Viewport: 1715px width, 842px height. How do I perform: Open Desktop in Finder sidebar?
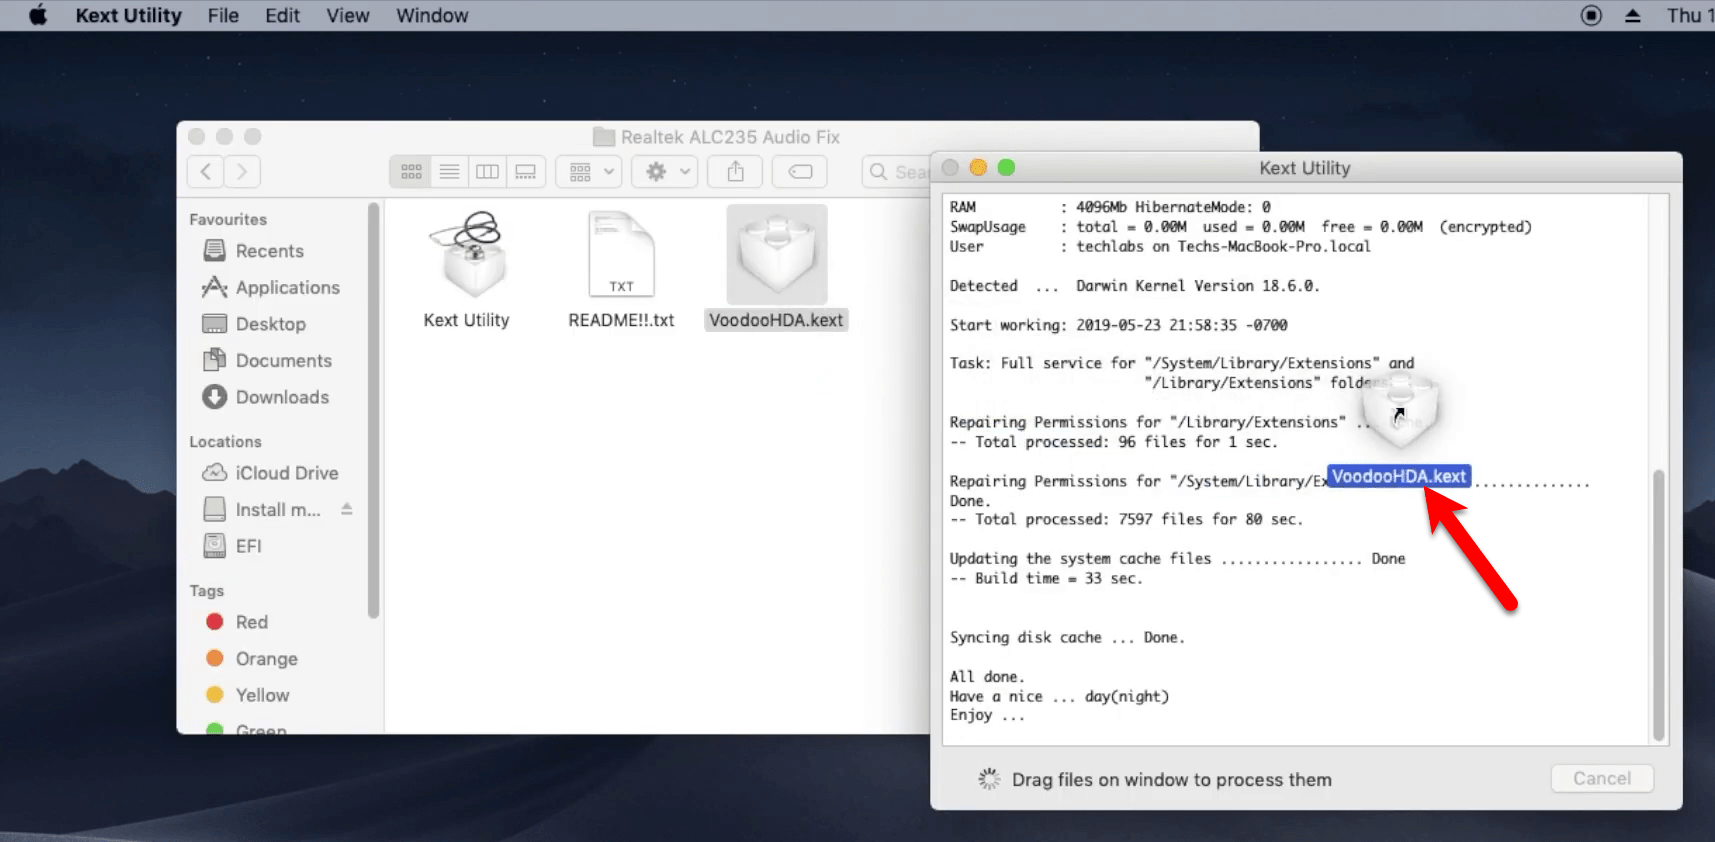point(270,324)
